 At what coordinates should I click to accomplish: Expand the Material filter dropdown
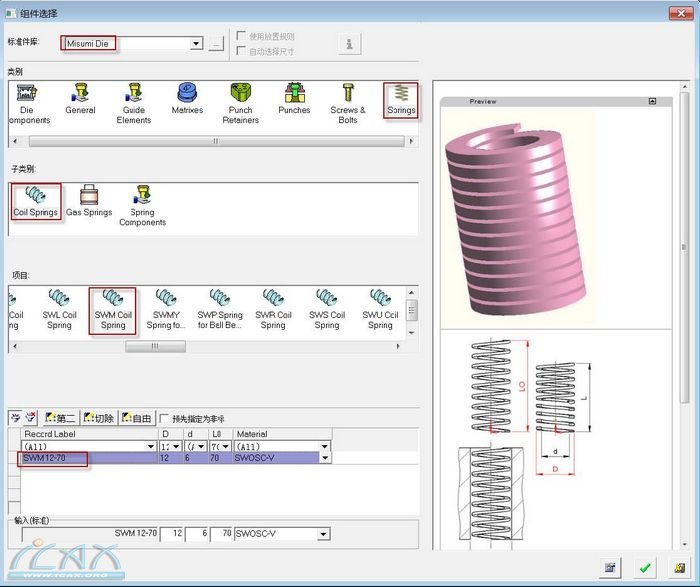(323, 446)
